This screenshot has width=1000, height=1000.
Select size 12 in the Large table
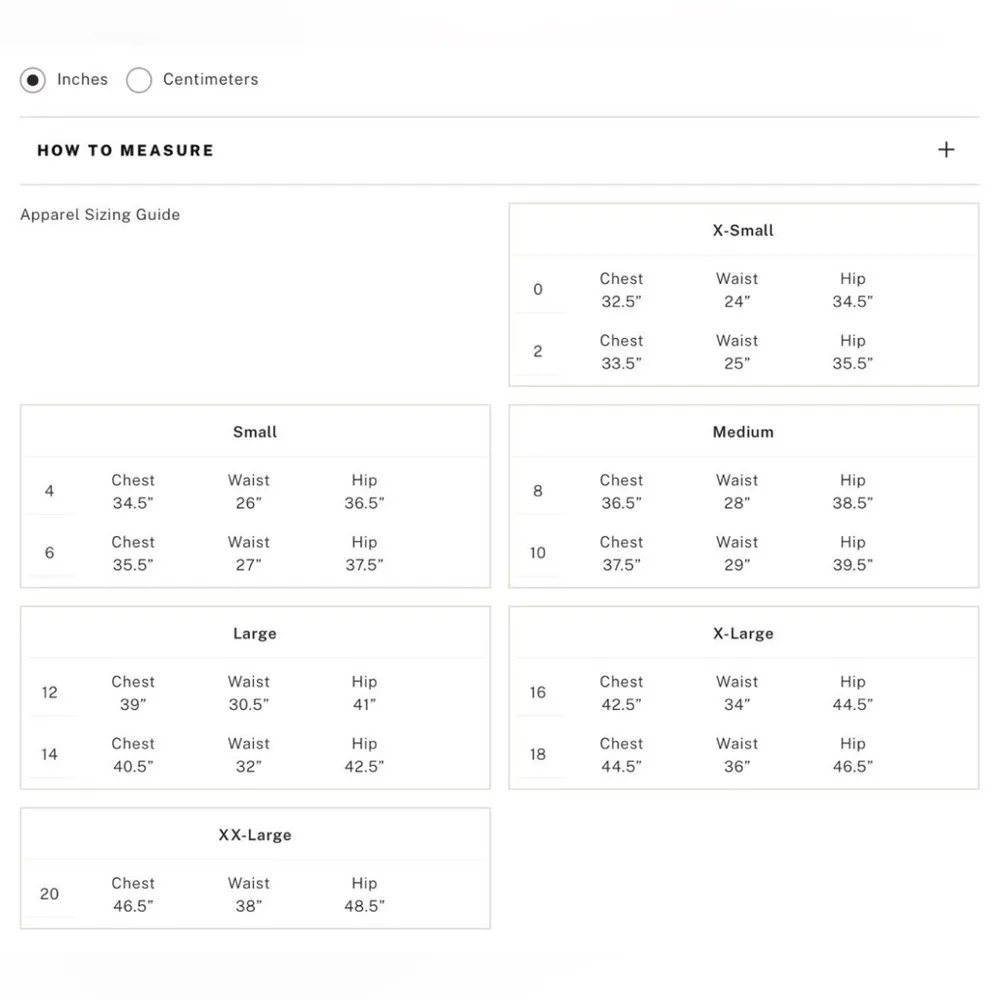coord(50,693)
